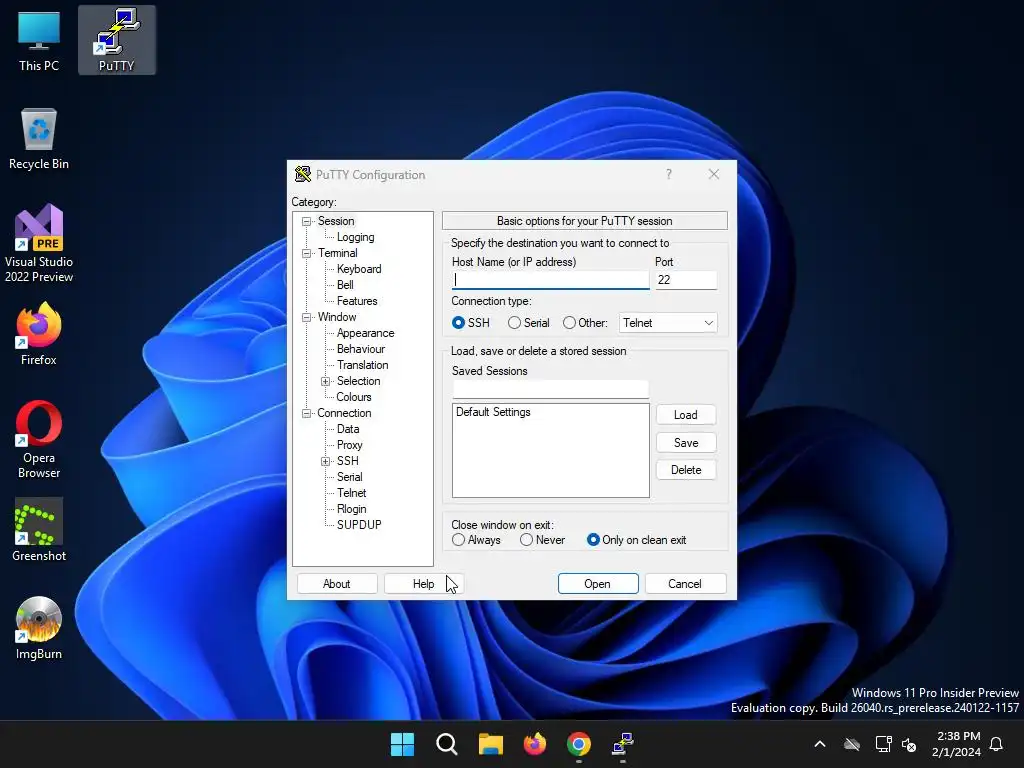The width and height of the screenshot is (1024, 768).
Task: Show hidden system tray icons
Action: click(820, 744)
